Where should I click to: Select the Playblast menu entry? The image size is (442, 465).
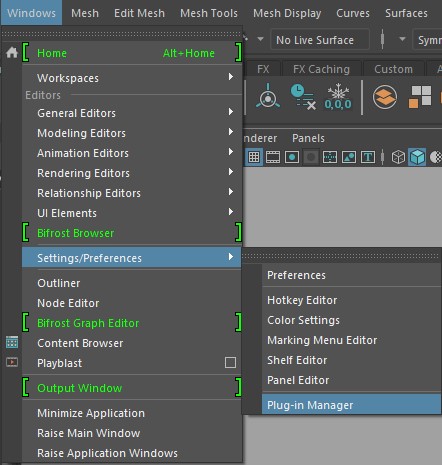[x=122, y=363]
